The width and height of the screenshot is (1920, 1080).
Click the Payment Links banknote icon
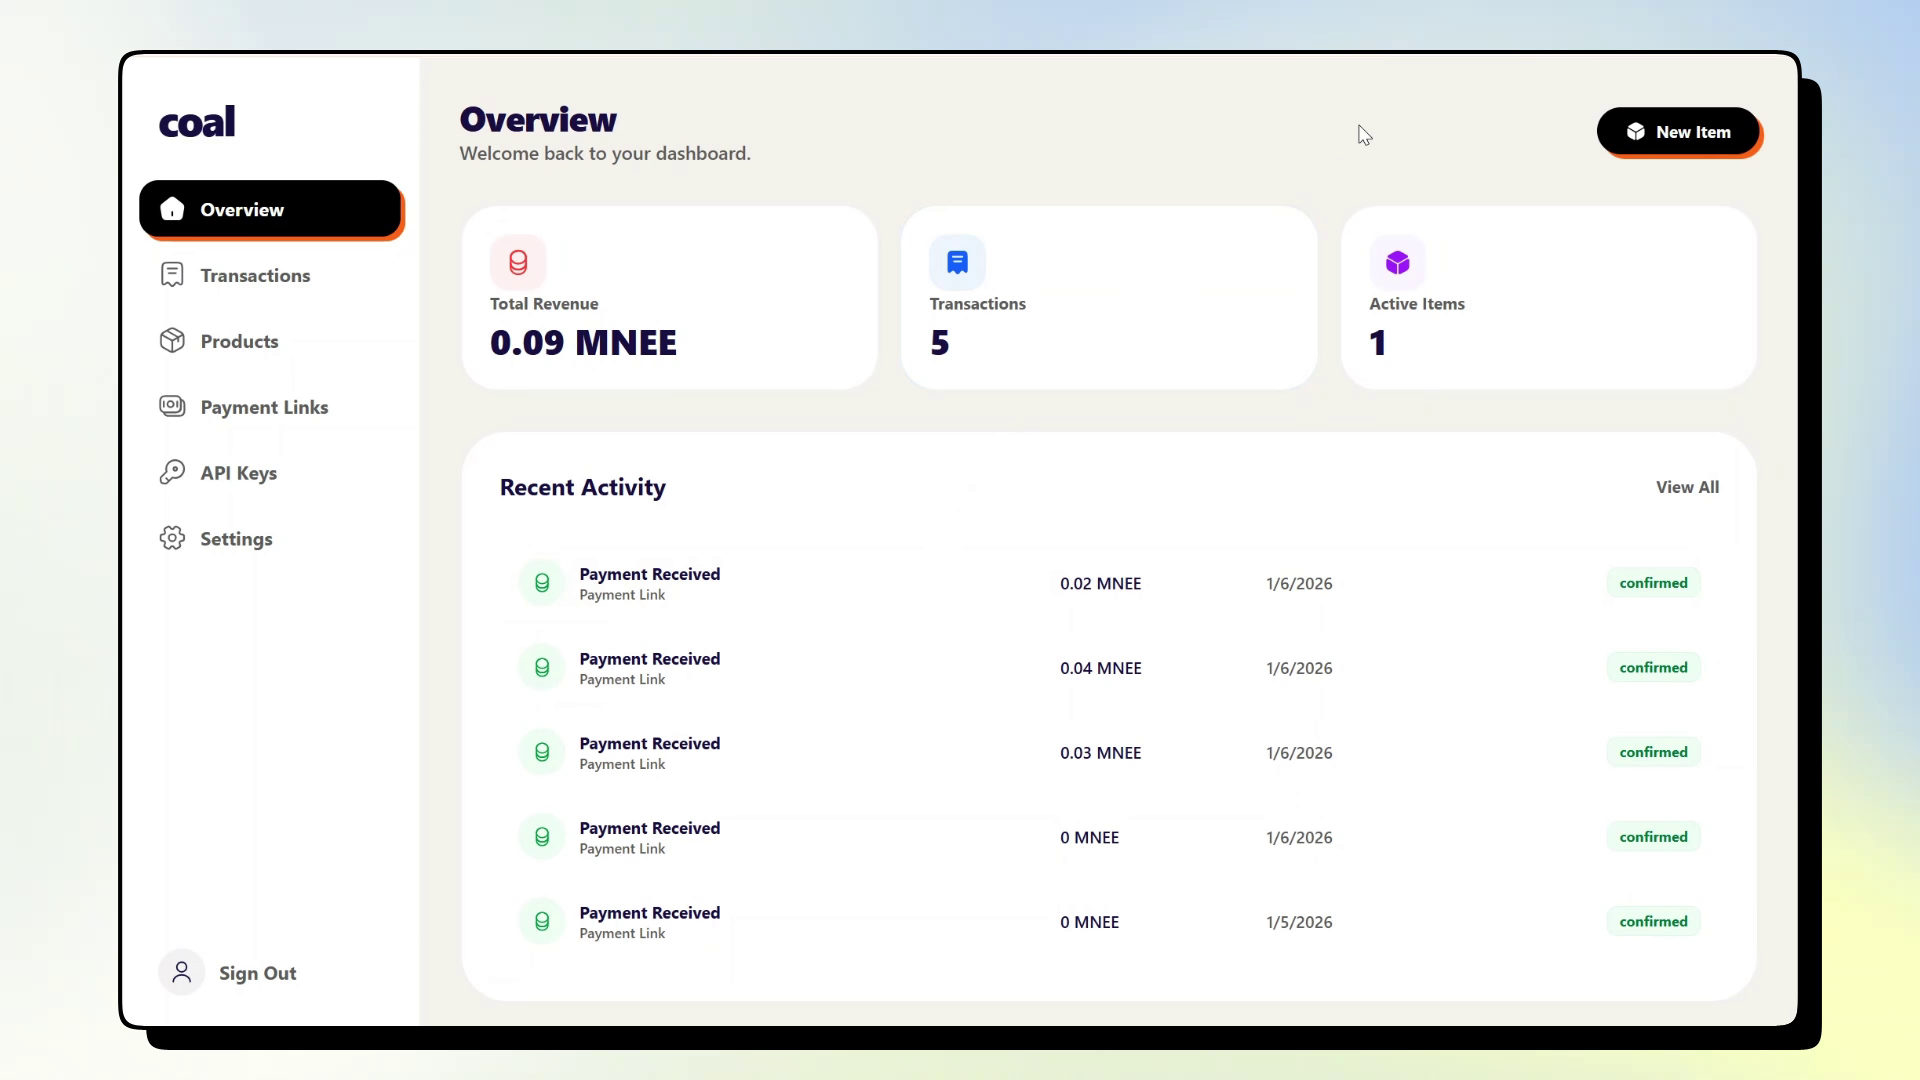(x=172, y=406)
